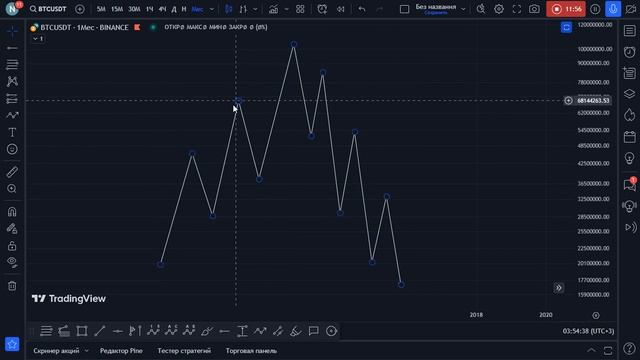The image size is (640, 360).
Task: Open the watchlist panel icon
Action: (x=629, y=31)
